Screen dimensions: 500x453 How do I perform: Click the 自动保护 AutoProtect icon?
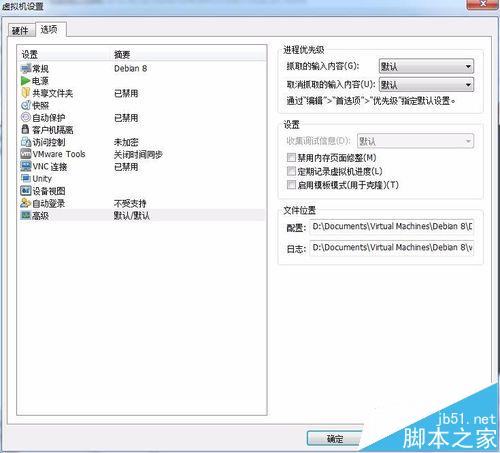pyautogui.click(x=26, y=117)
